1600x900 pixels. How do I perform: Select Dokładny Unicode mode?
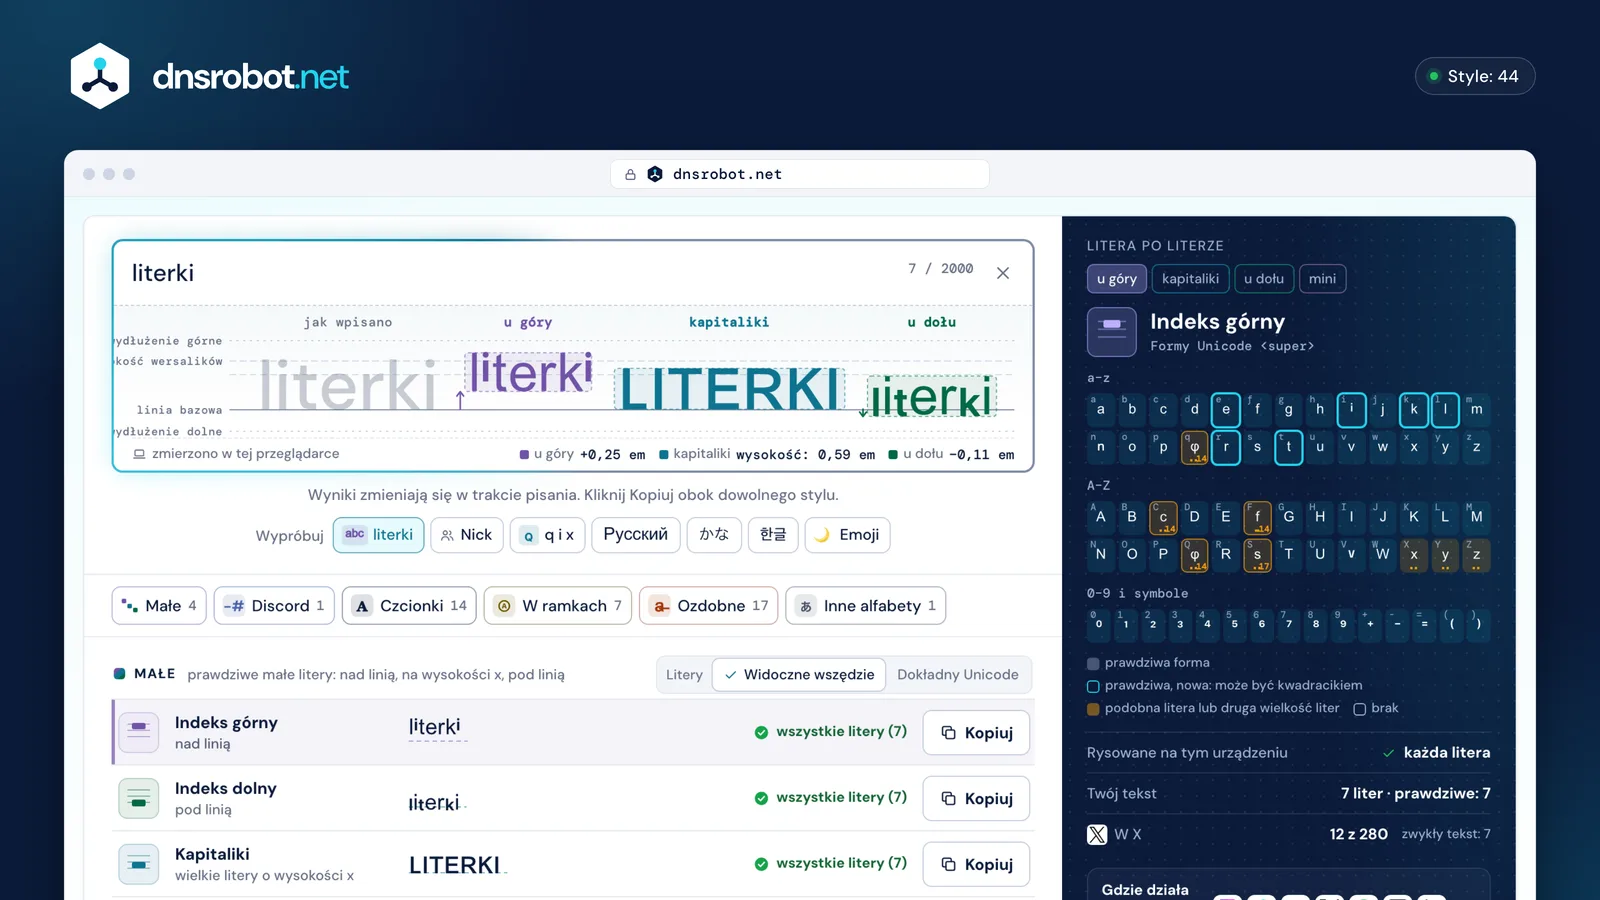pyautogui.click(x=958, y=675)
